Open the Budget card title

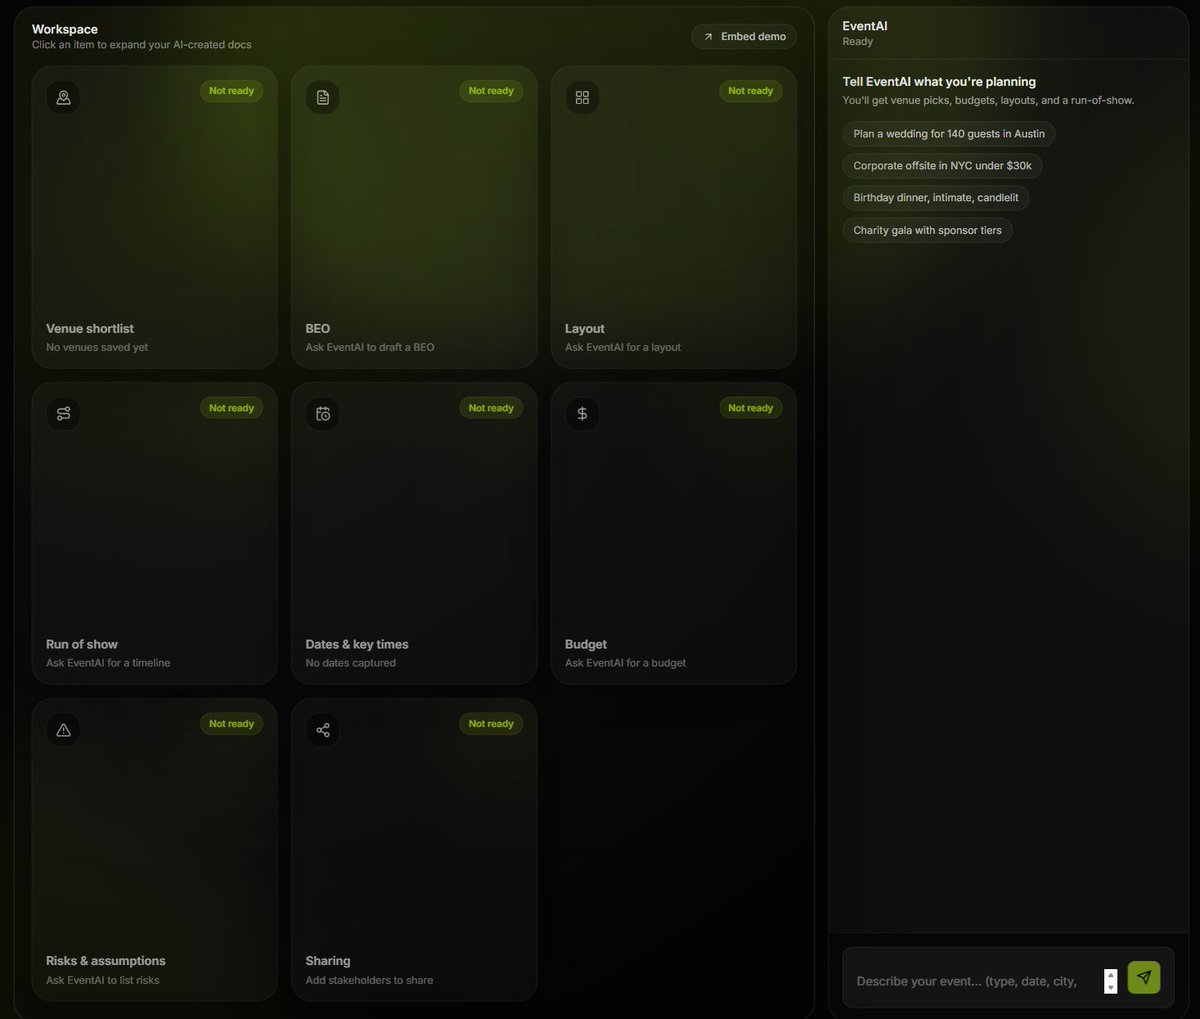[586, 645]
